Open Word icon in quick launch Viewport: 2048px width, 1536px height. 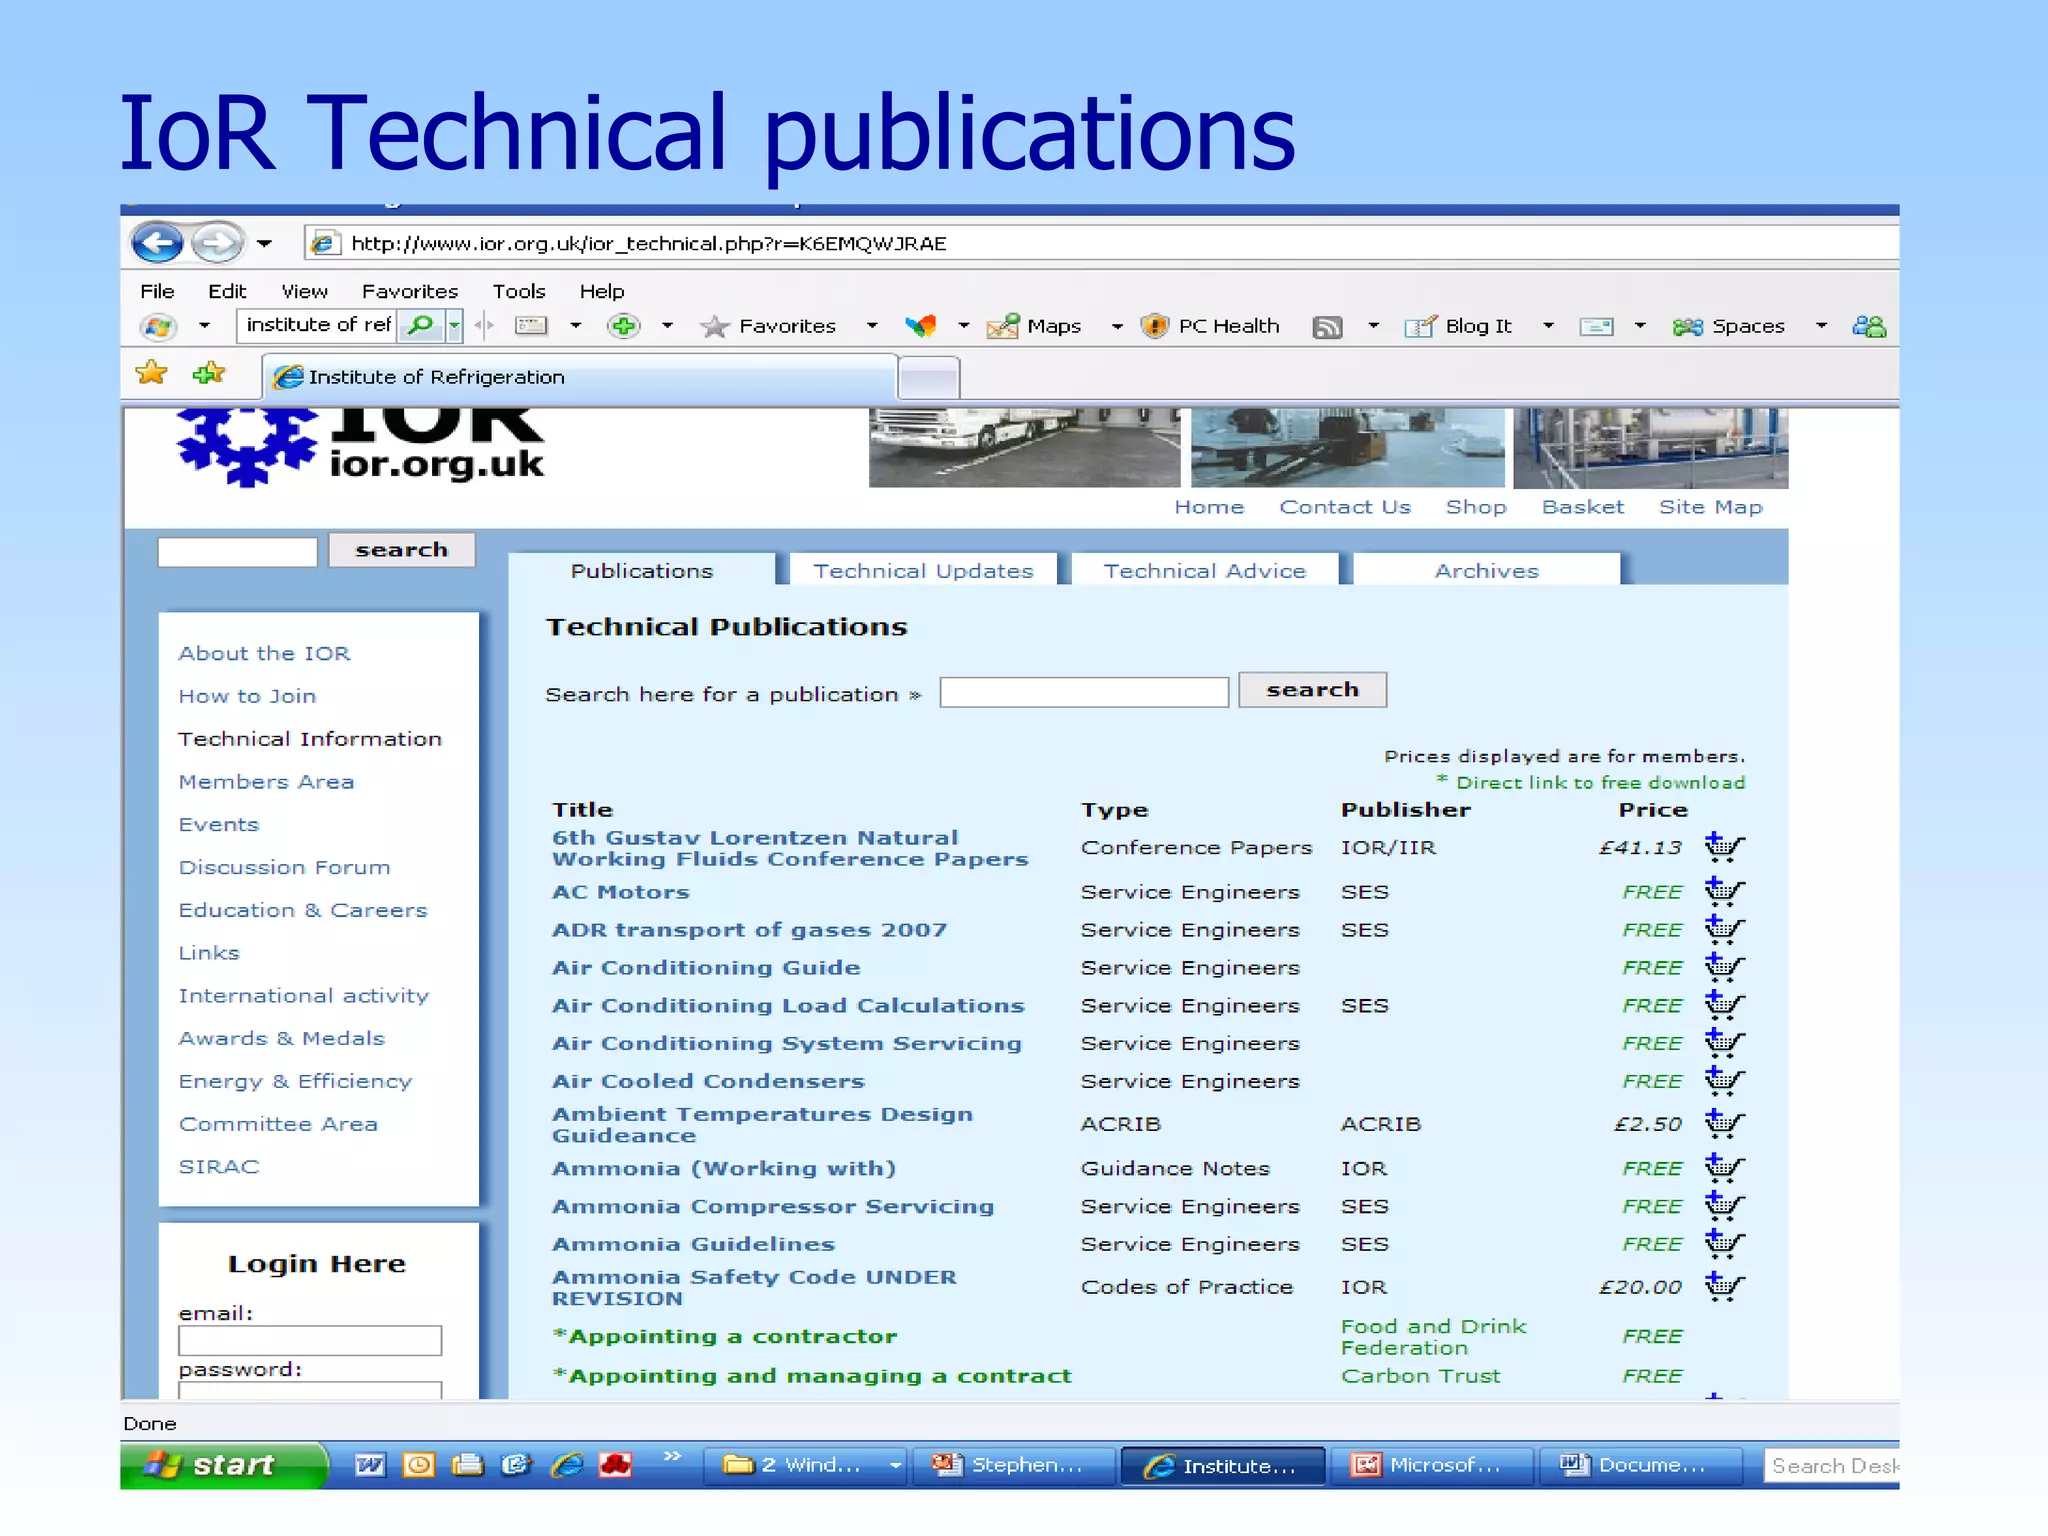click(370, 1465)
